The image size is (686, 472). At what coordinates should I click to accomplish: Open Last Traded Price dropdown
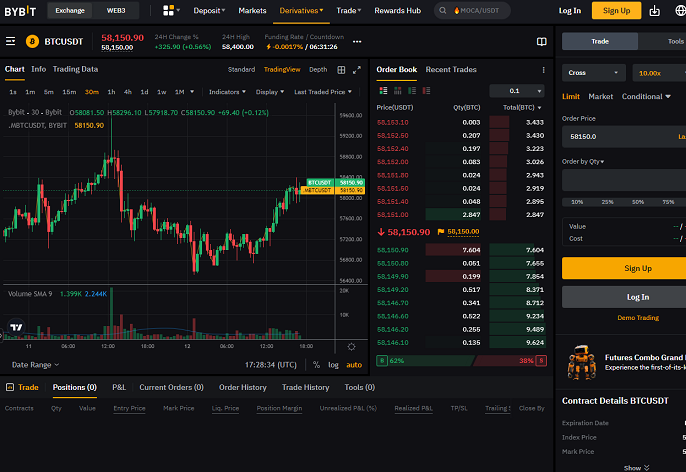pyautogui.click(x=322, y=92)
